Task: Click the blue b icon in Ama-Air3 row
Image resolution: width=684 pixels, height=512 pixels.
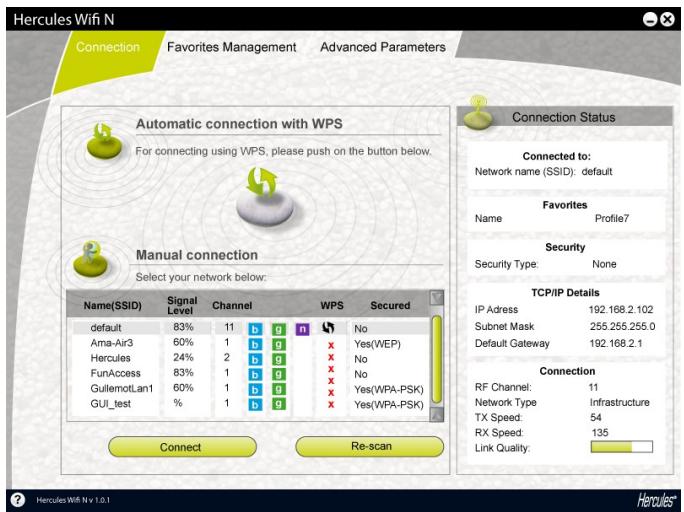Action: [x=255, y=345]
